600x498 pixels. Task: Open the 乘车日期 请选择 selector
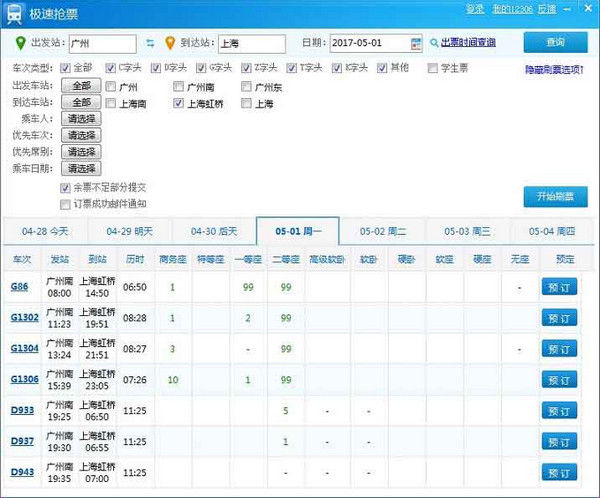(81, 169)
